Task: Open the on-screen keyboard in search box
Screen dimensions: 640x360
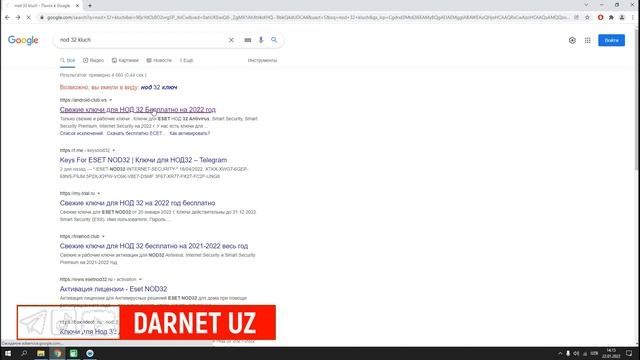Action: click(x=248, y=40)
